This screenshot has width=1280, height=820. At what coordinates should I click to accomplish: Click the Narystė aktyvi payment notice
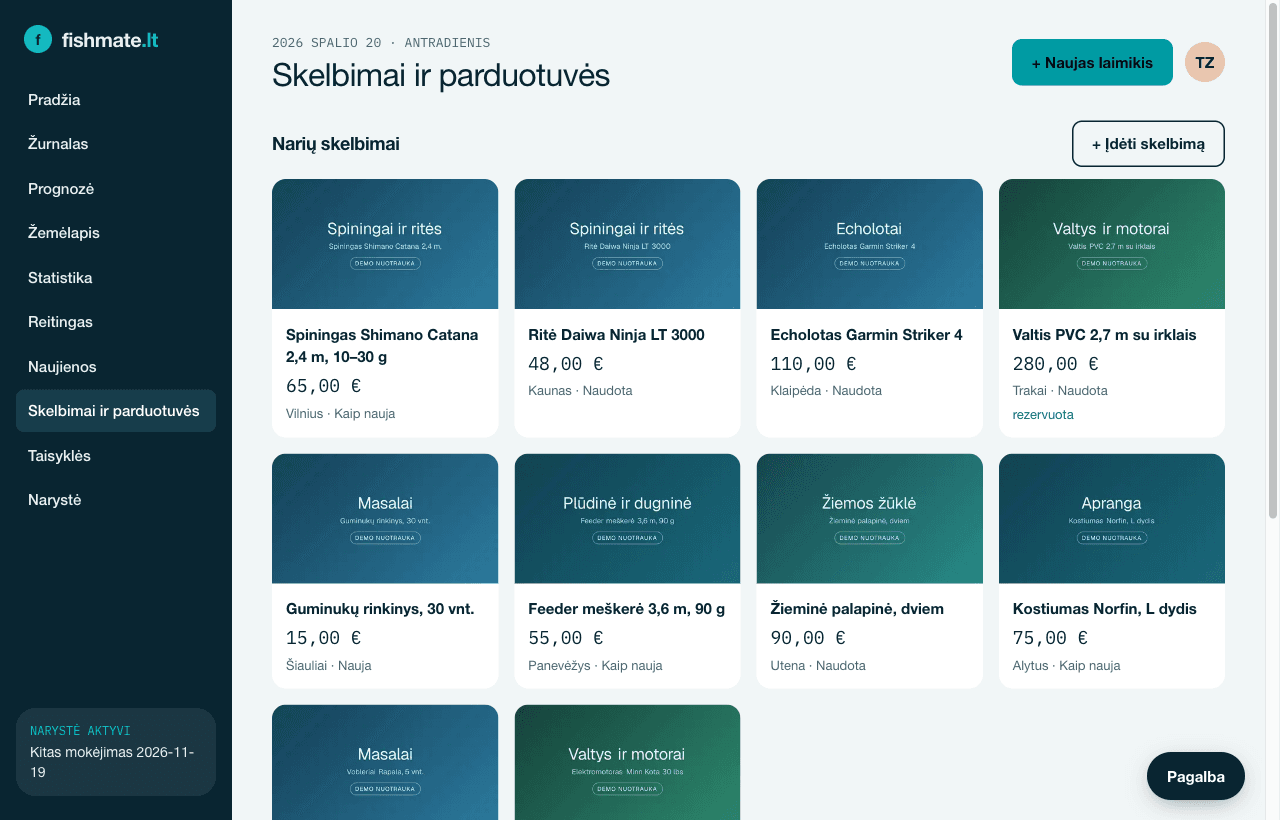coord(116,752)
